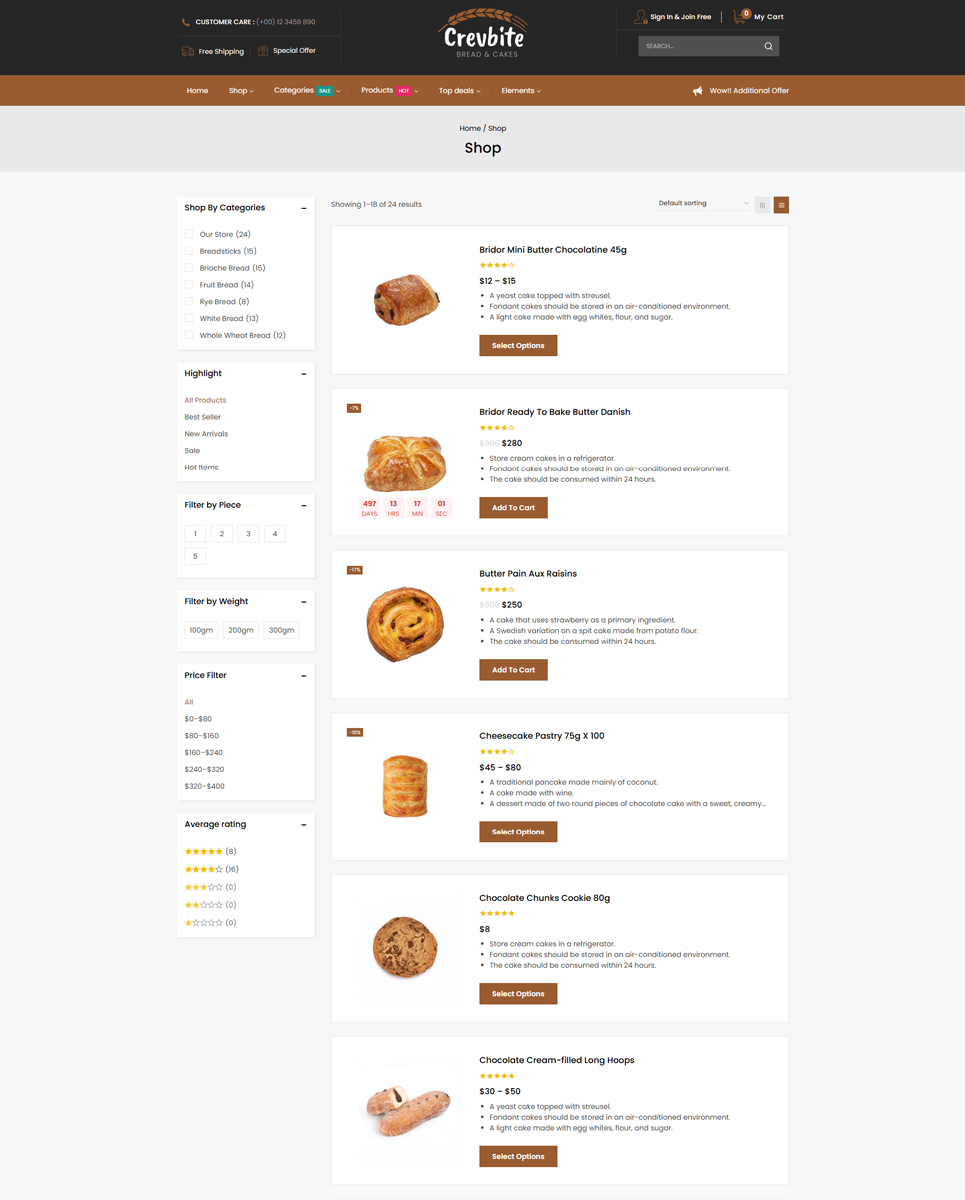
Task: Open the shopping cart icon
Action: [740, 17]
